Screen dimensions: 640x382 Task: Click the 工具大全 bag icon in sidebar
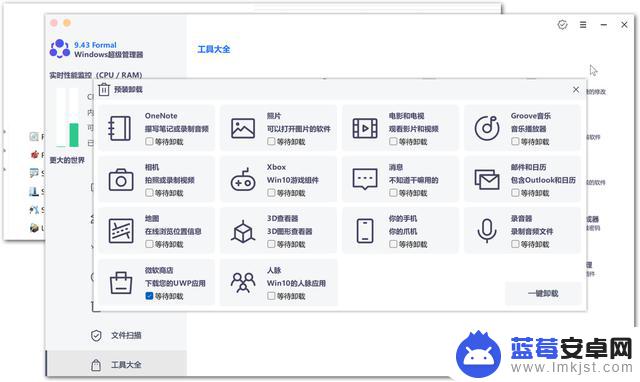(x=96, y=365)
